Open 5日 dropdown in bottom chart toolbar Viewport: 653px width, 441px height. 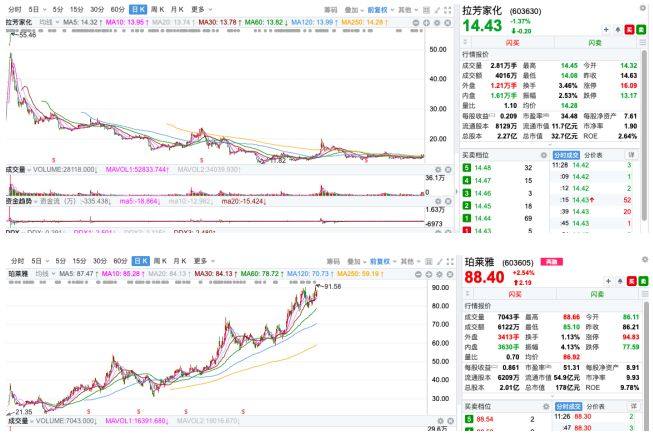(40, 261)
